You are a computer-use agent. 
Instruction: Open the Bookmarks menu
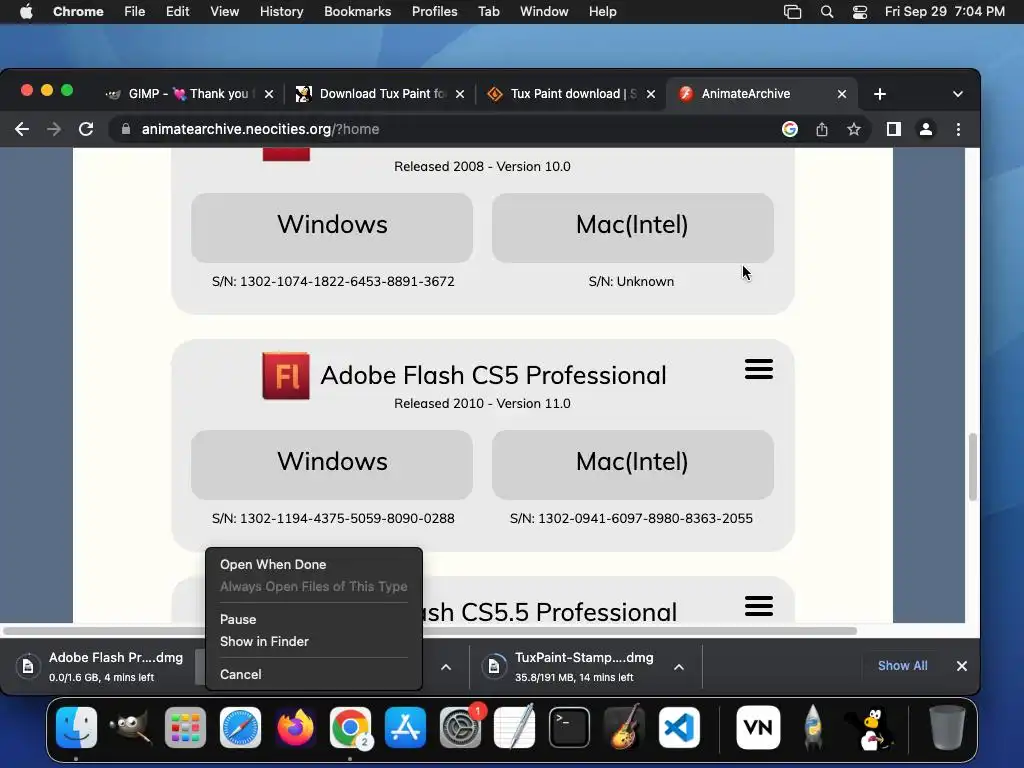click(x=357, y=12)
